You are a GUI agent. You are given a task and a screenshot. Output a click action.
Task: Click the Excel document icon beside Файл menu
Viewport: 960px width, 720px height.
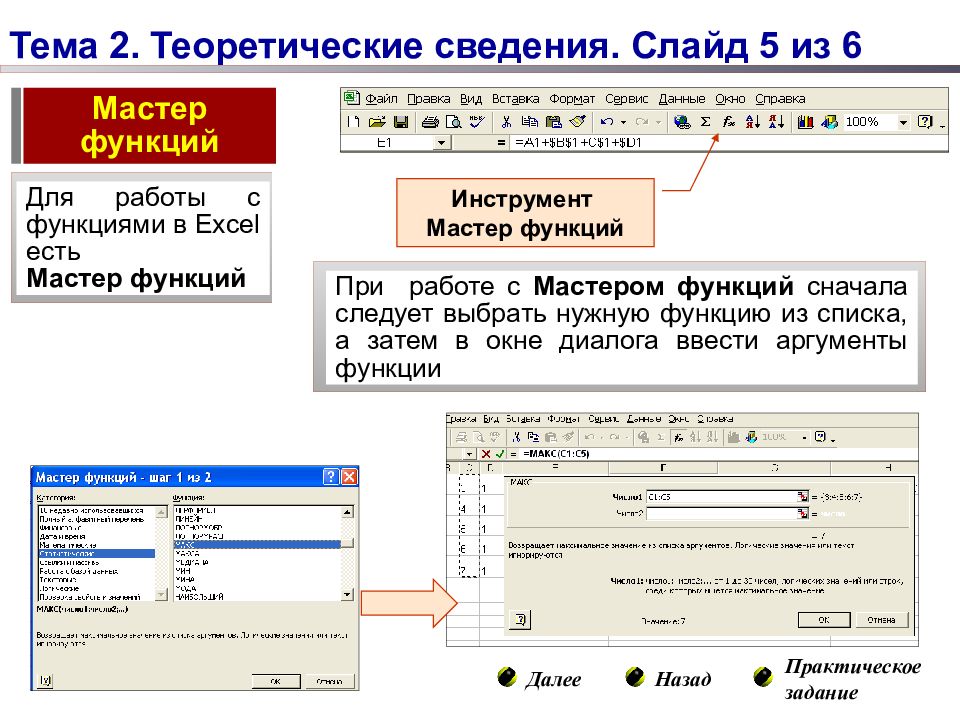click(351, 98)
